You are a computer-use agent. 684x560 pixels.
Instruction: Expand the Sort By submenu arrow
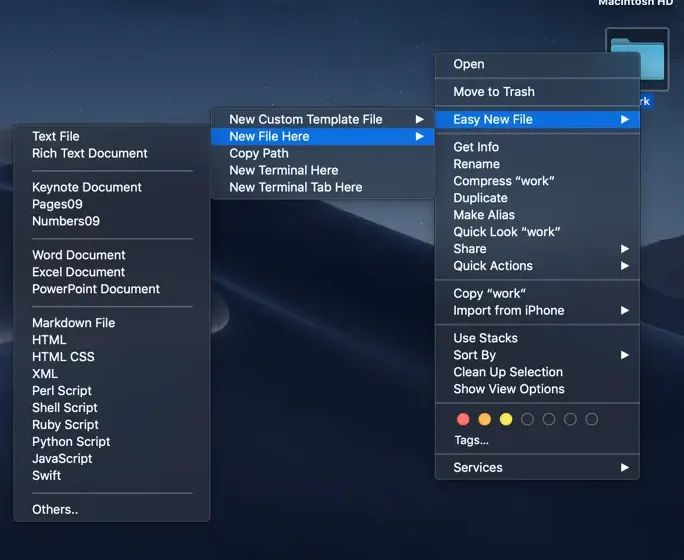pyautogui.click(x=625, y=355)
